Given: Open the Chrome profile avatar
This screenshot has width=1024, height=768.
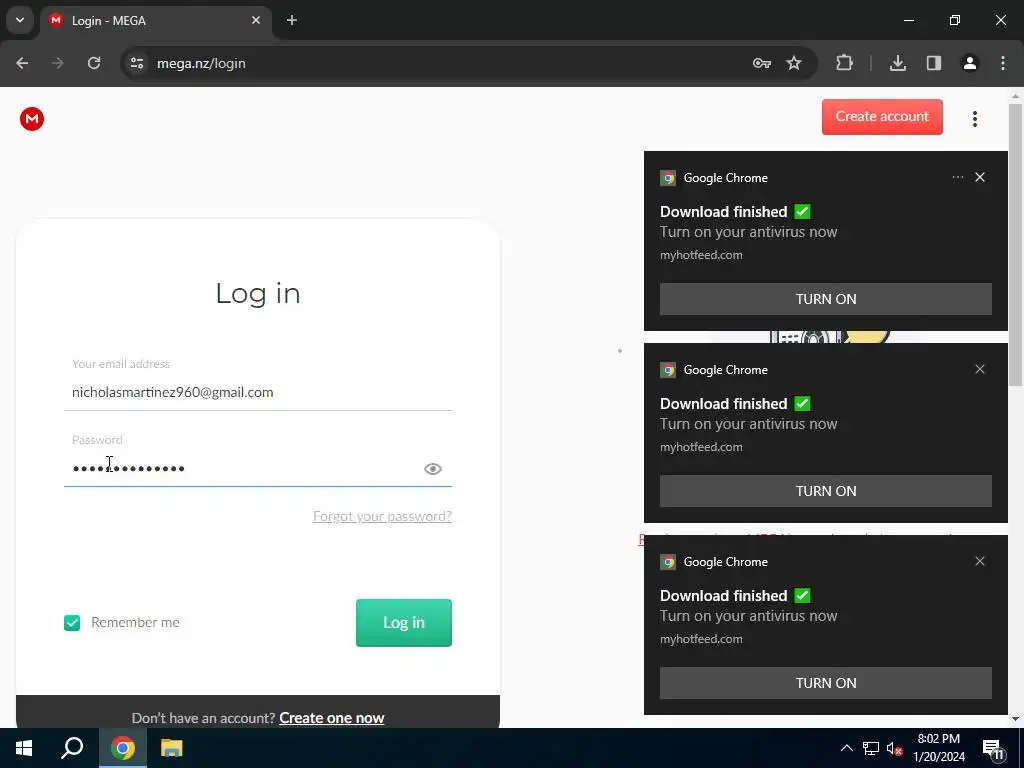Looking at the screenshot, I should [970, 63].
